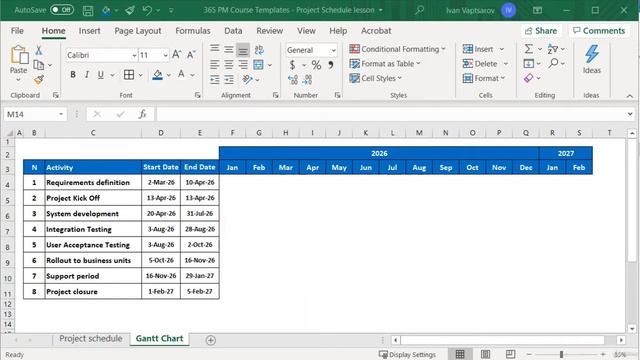Apply Borders using the grid icon

tap(129, 74)
